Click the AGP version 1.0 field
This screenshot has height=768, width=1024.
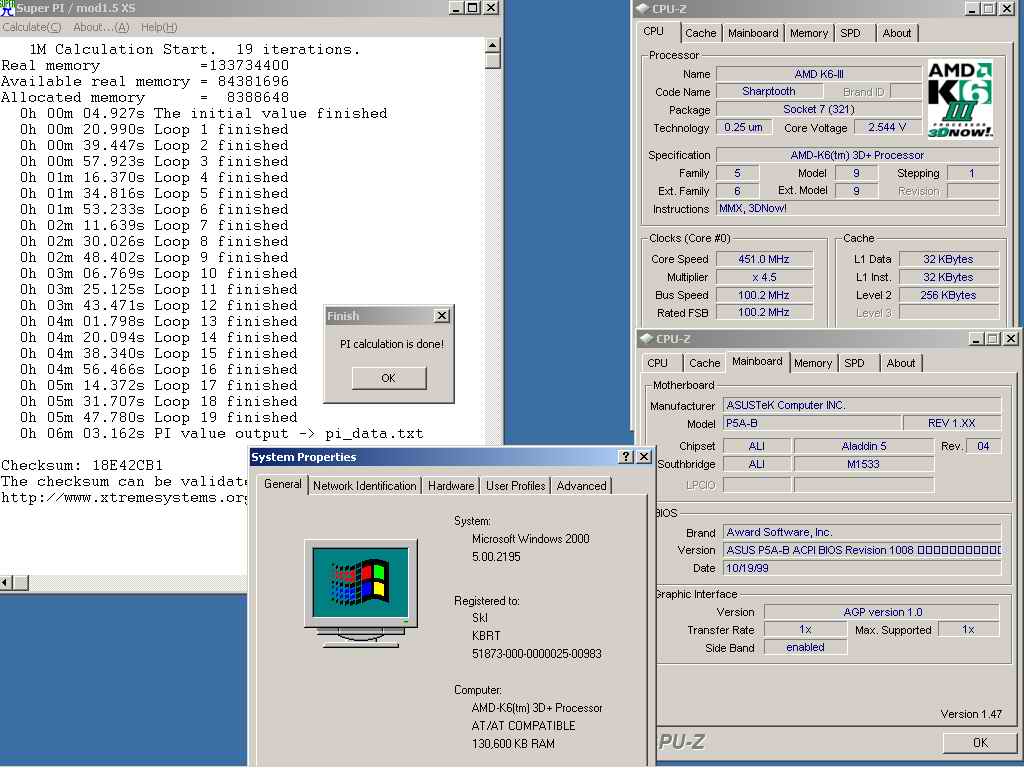pyautogui.click(x=882, y=612)
